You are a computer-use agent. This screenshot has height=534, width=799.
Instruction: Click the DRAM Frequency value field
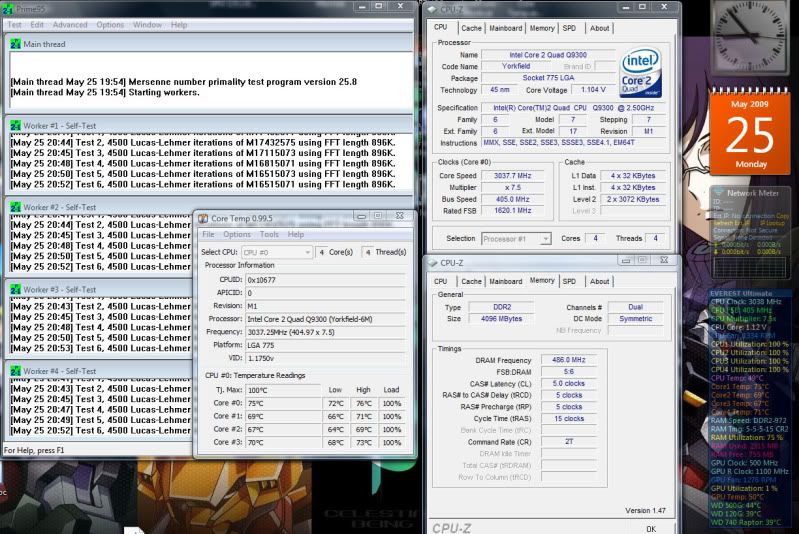click(x=568, y=359)
